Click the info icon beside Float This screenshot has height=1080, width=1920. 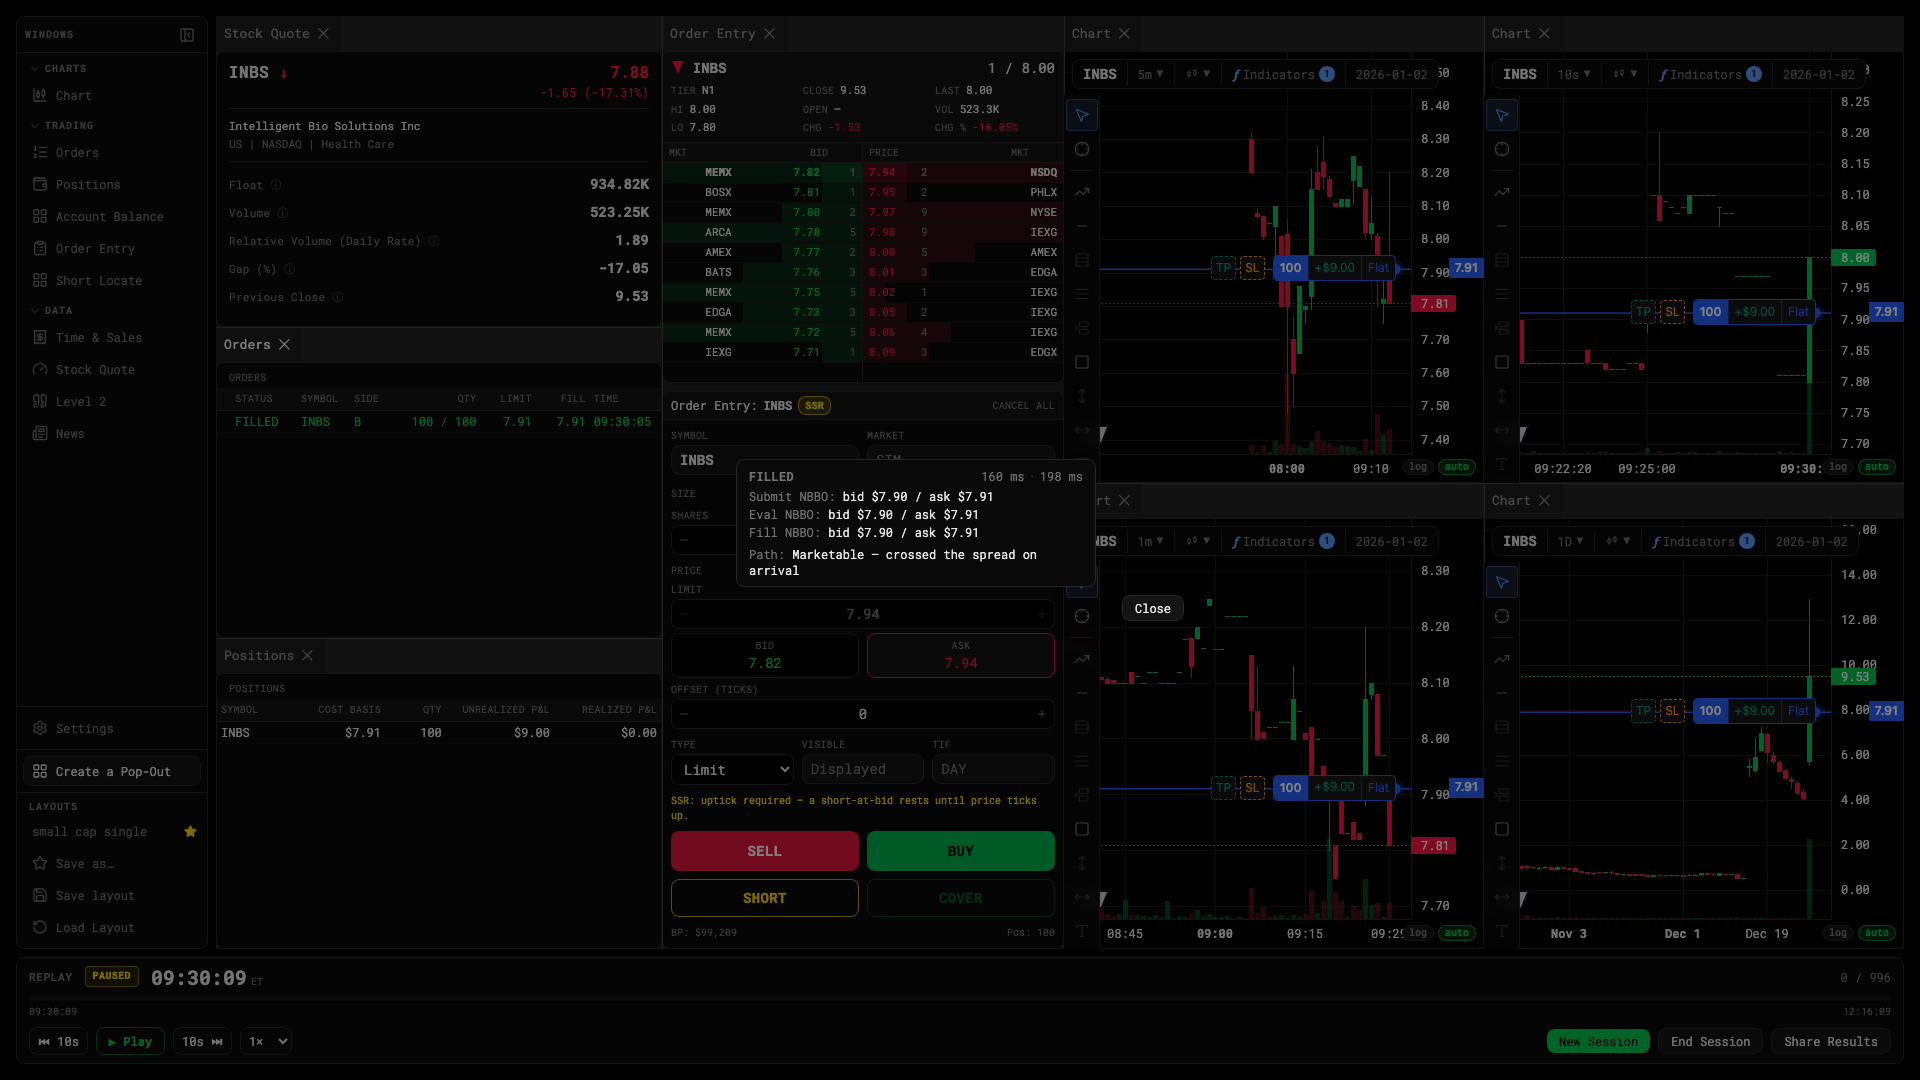coord(276,185)
